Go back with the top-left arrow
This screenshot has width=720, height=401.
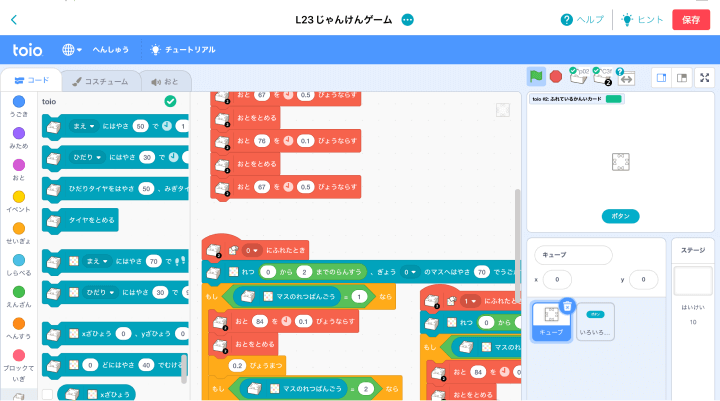tap(14, 20)
